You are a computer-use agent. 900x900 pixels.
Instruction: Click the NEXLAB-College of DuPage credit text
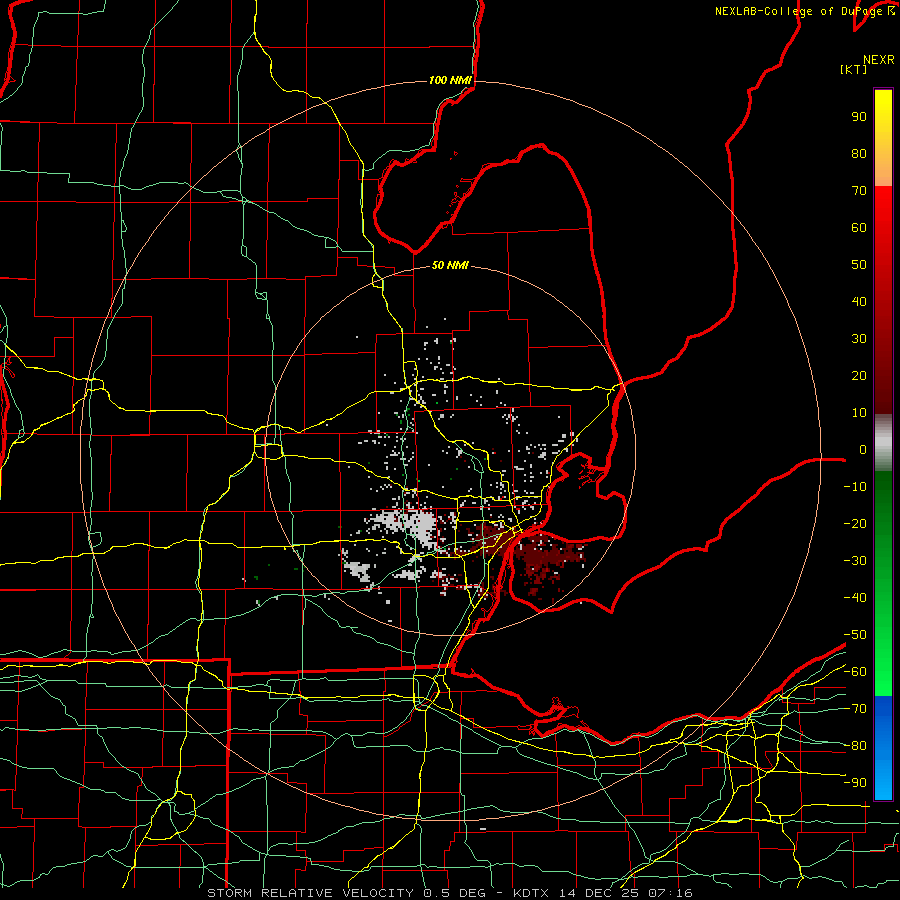(804, 11)
